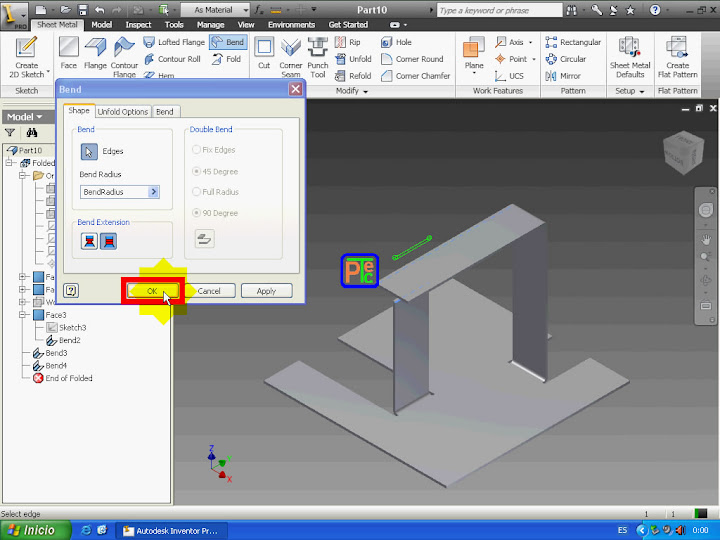Open the Point dropdown arrow

point(534,59)
